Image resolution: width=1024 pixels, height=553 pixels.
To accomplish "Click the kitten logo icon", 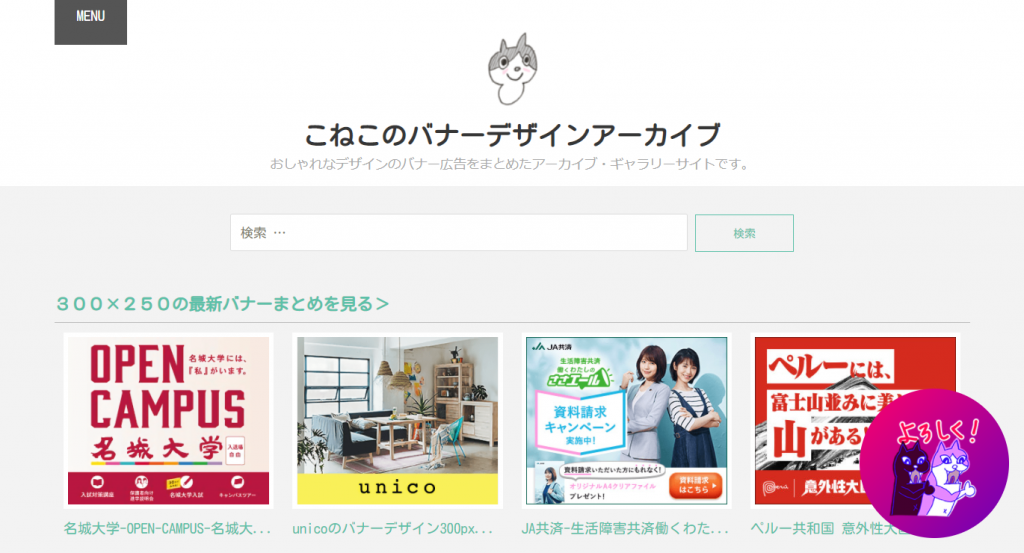I will click(x=513, y=69).
